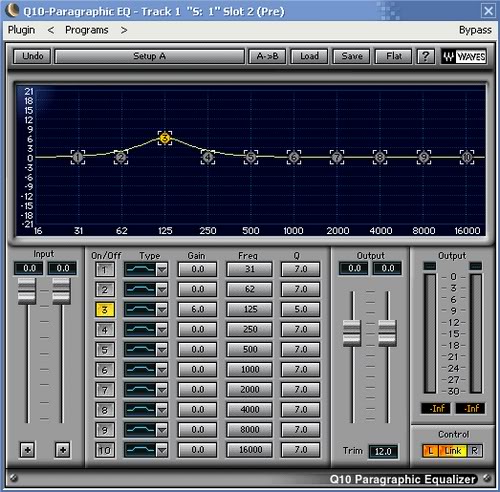500x492 pixels.
Task: Click the Q10 plugin title bar icon
Action: click(12, 11)
